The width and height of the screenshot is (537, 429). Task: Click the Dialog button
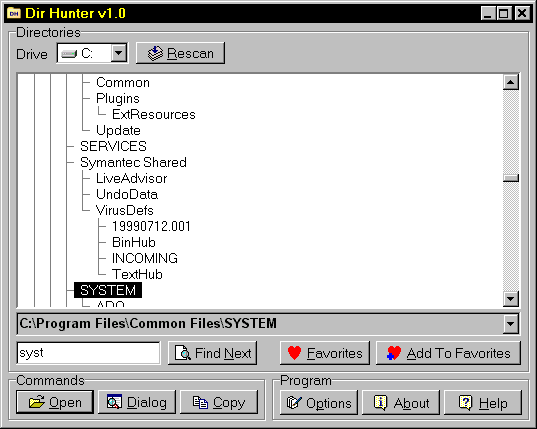tap(137, 402)
